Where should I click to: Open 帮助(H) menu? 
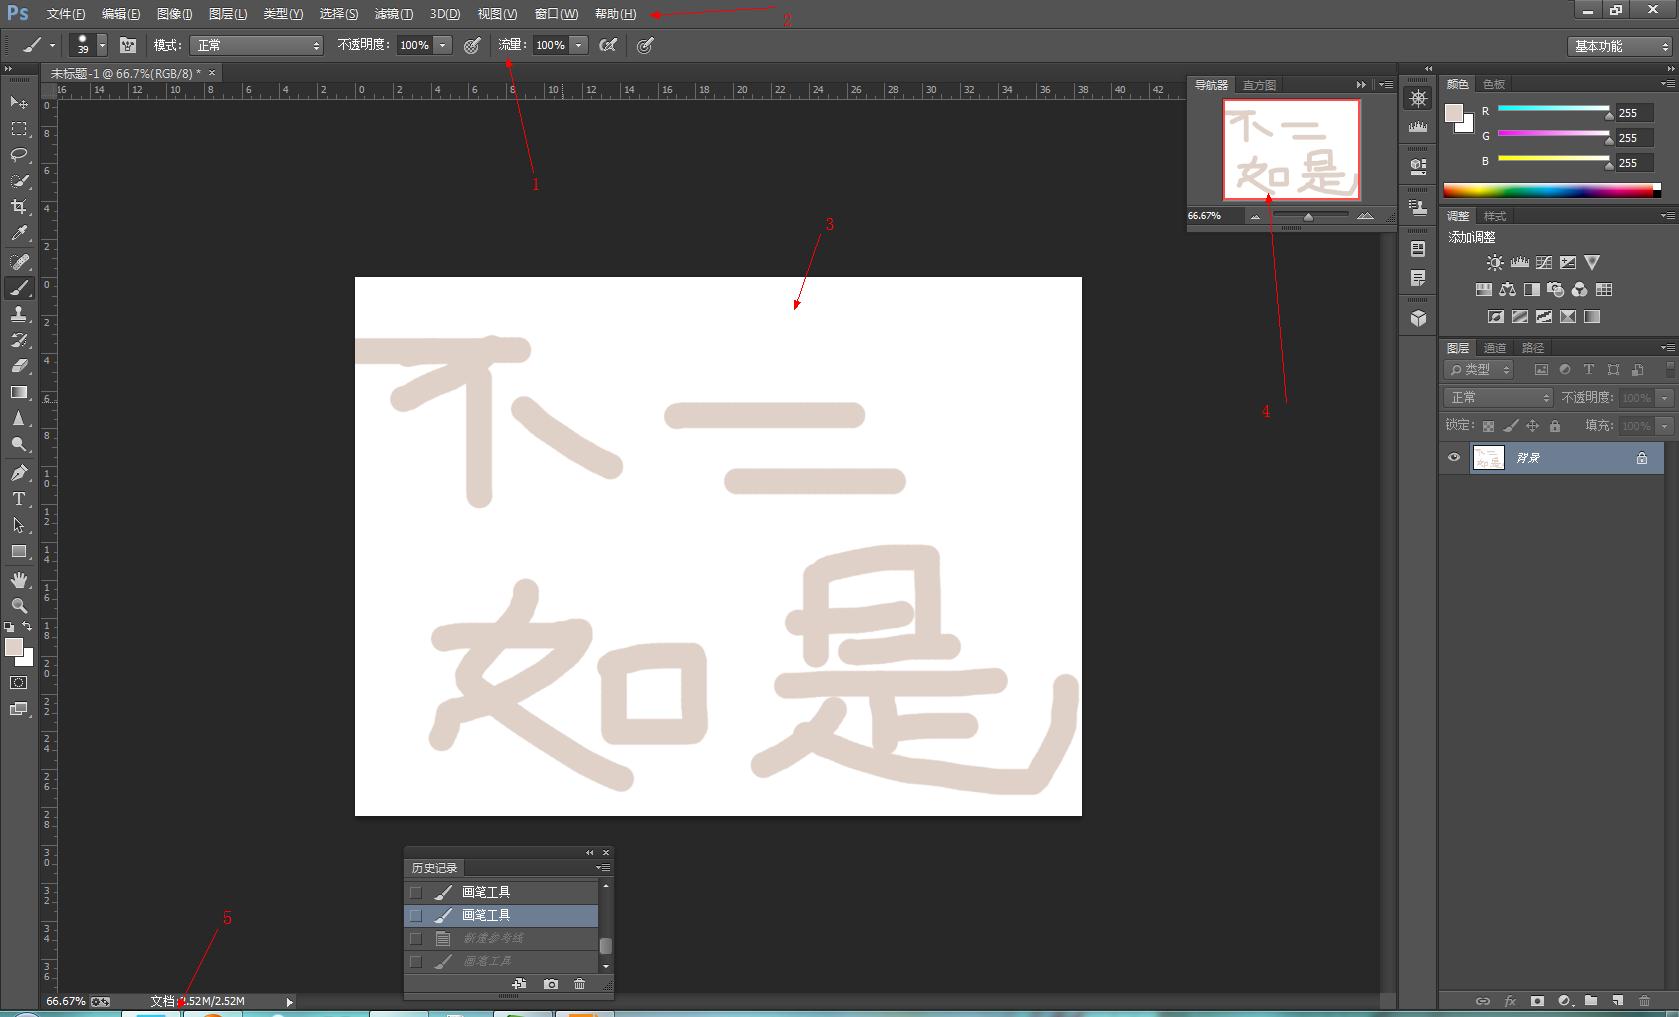[x=615, y=14]
